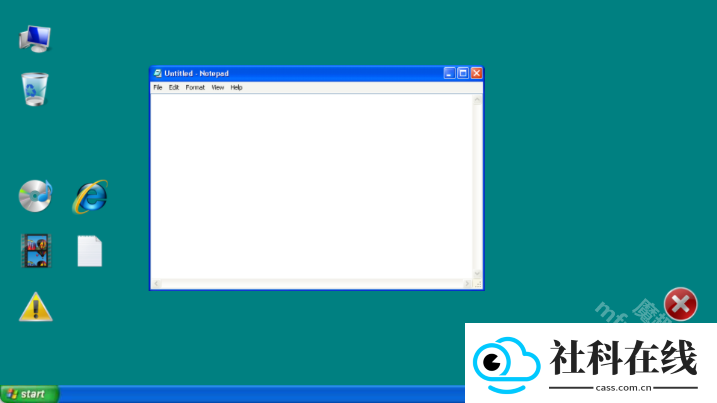717x403 pixels.
Task: Click the Untitled - Notepad title text
Action: pyautogui.click(x=197, y=73)
